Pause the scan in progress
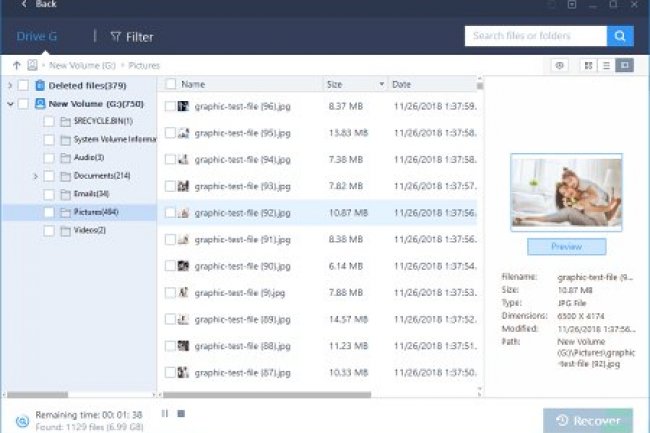This screenshot has width=650, height=433. pyautogui.click(x=164, y=412)
